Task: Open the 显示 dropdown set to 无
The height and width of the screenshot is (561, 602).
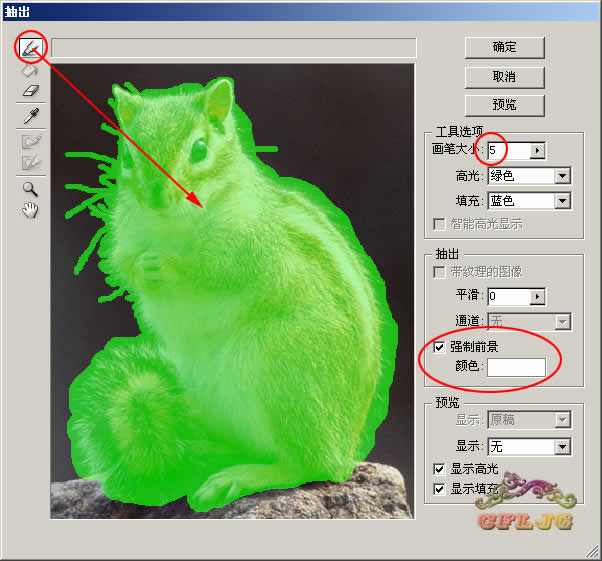Action: coord(562,446)
